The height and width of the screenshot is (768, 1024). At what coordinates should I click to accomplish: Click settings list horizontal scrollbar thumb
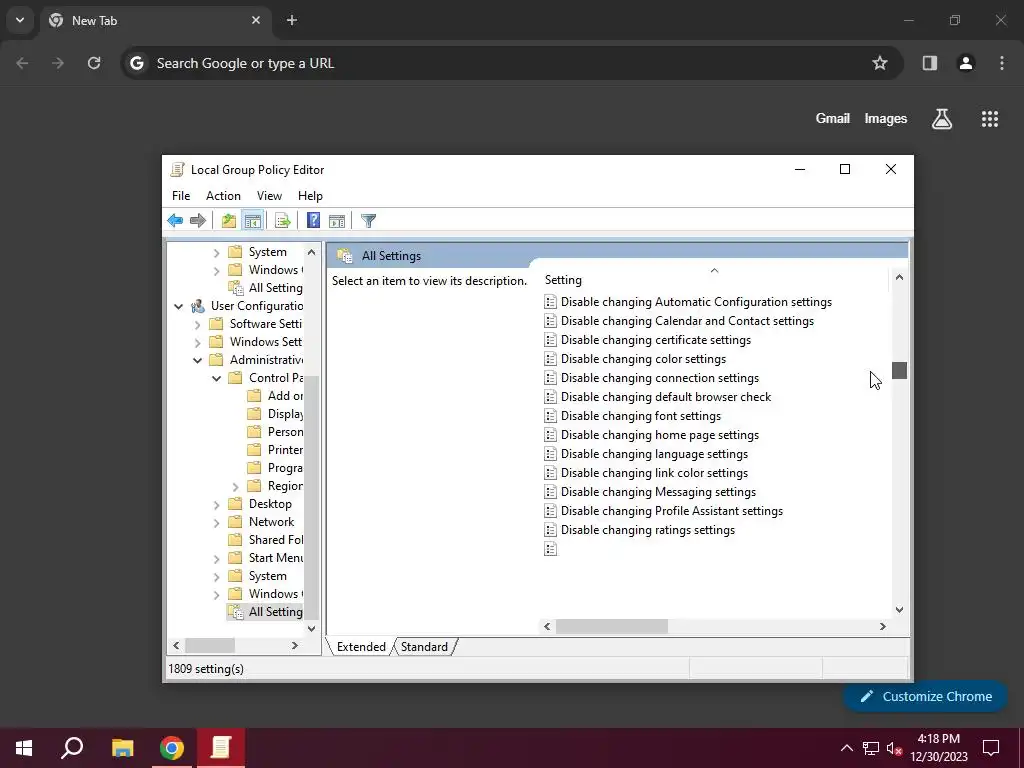(611, 626)
